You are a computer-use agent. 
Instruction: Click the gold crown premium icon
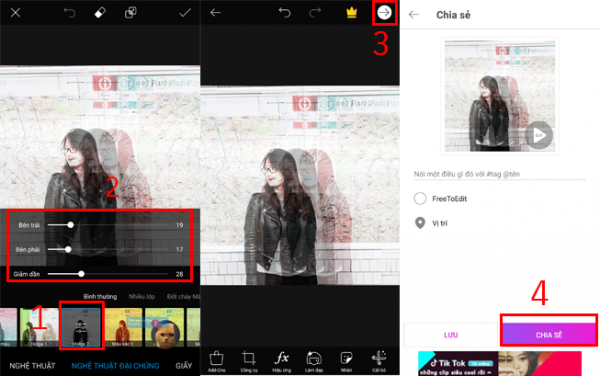coord(351,13)
